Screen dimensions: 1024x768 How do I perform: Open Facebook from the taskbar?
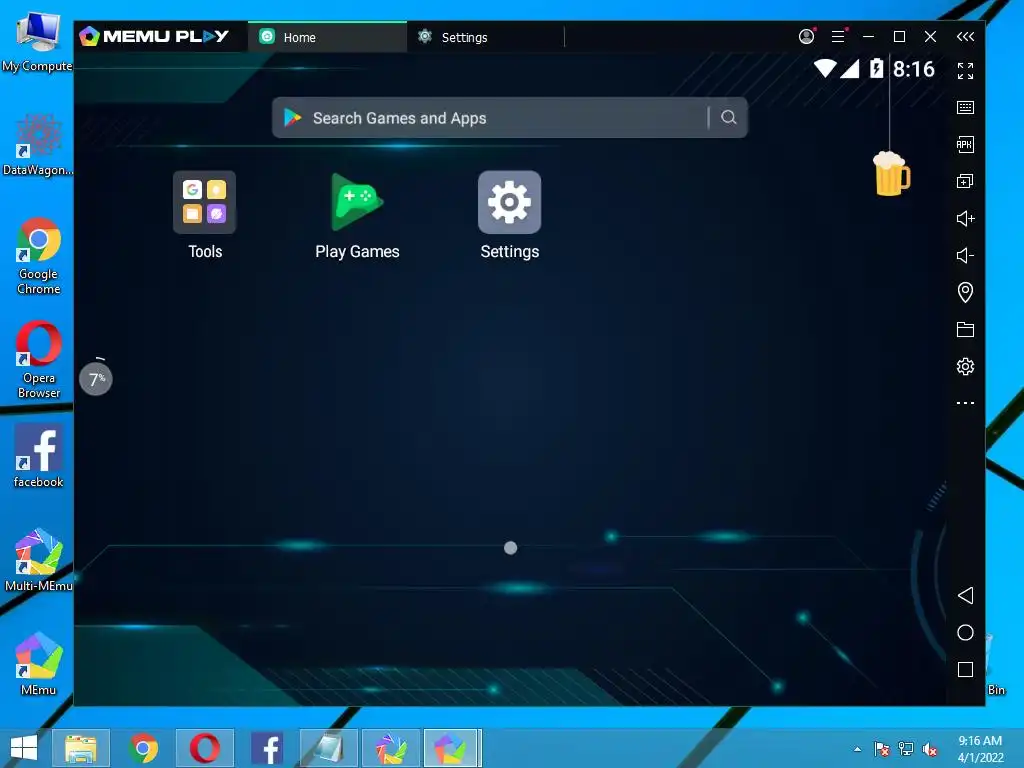[266, 748]
